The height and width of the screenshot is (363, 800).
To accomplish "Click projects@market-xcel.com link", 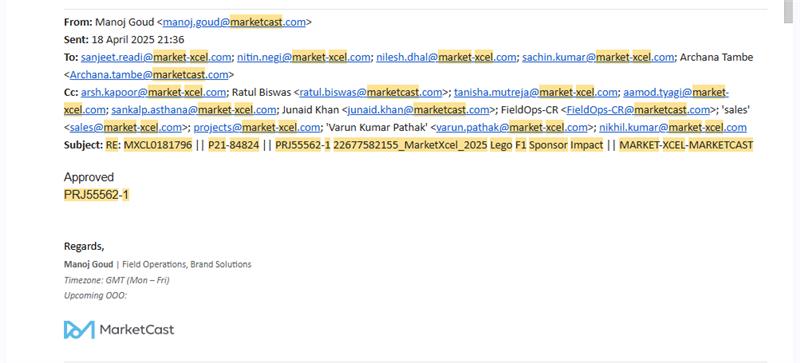I will (257, 127).
